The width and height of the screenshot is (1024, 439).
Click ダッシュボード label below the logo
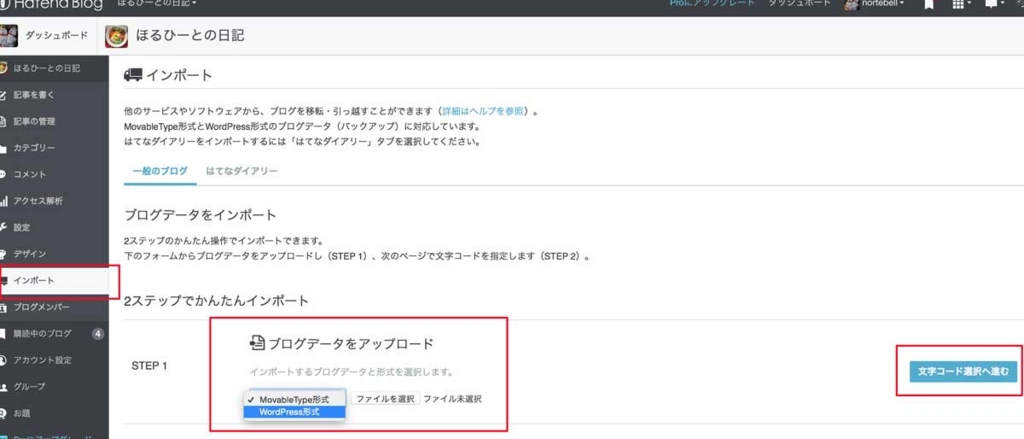point(56,36)
